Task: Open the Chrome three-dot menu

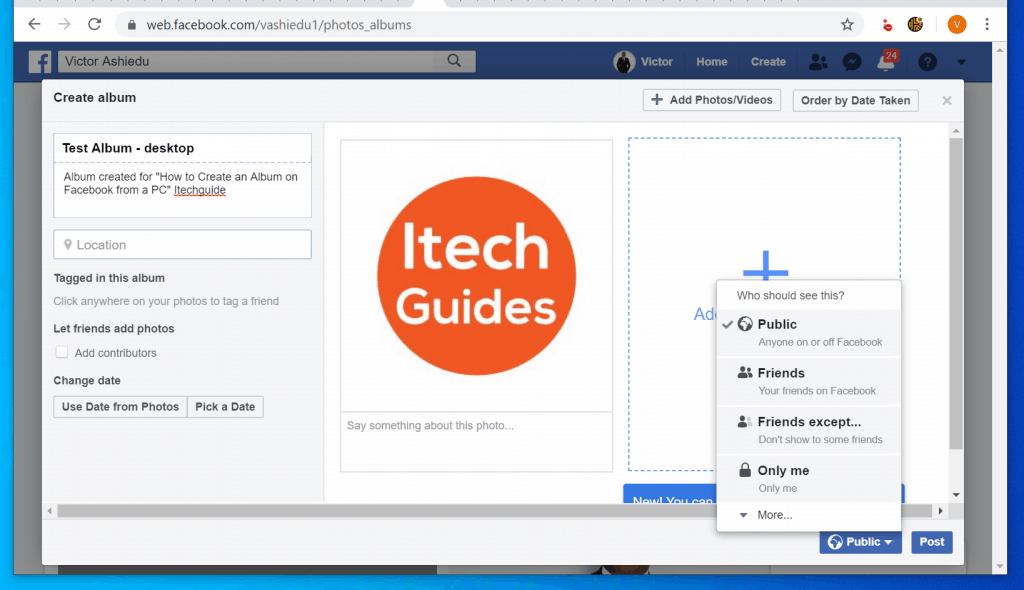Action: 987,24
